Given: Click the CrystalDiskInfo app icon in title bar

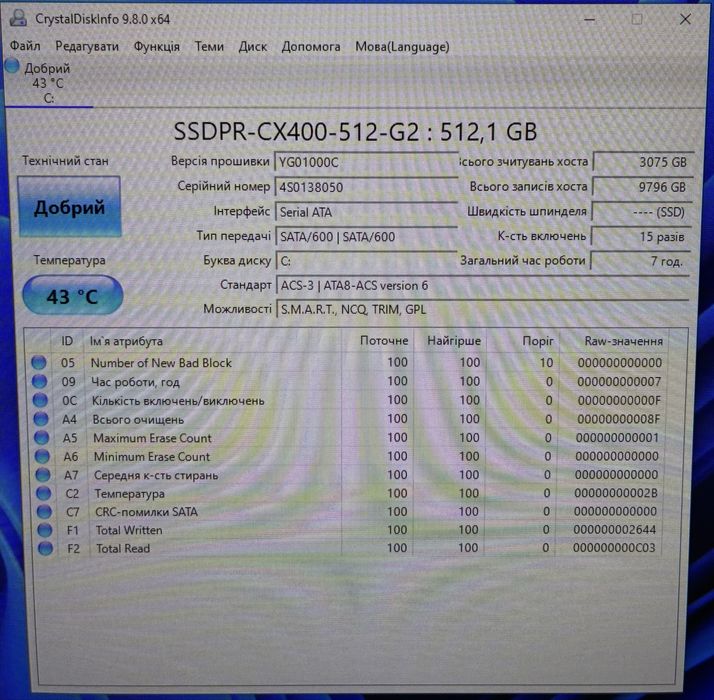Looking at the screenshot, I should [x=19, y=18].
